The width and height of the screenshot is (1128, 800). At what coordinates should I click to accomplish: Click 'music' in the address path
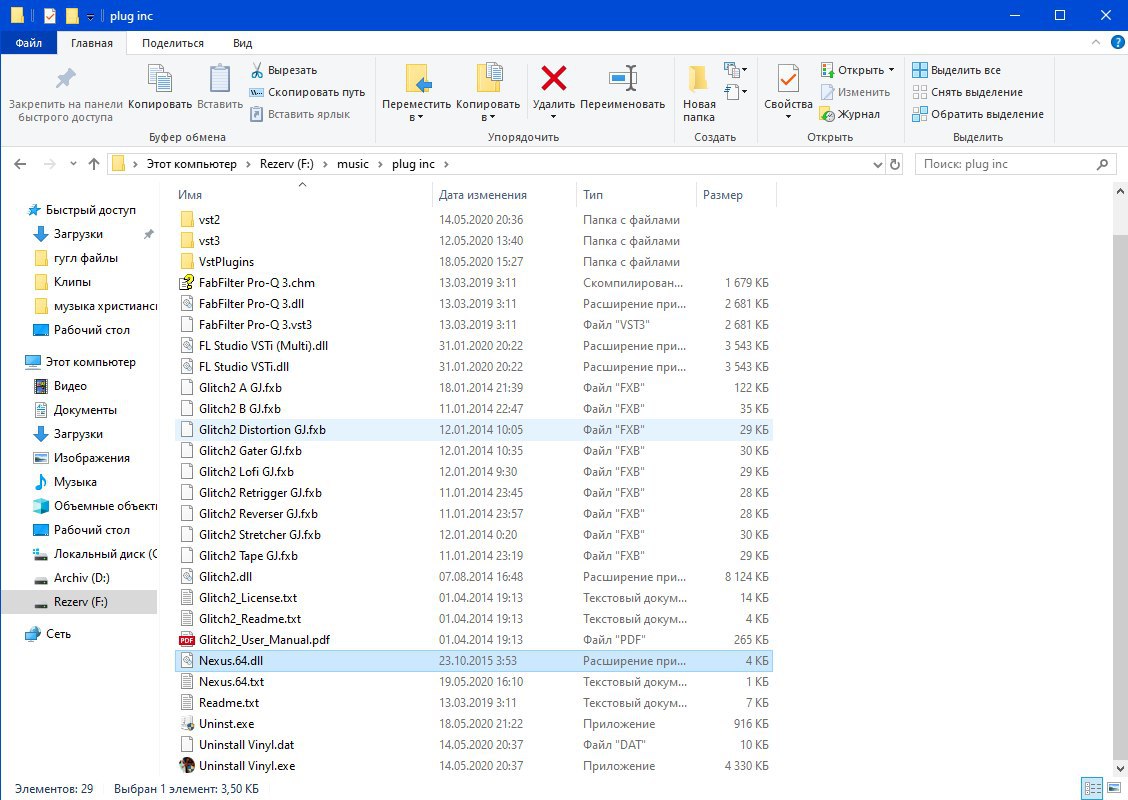(x=352, y=164)
